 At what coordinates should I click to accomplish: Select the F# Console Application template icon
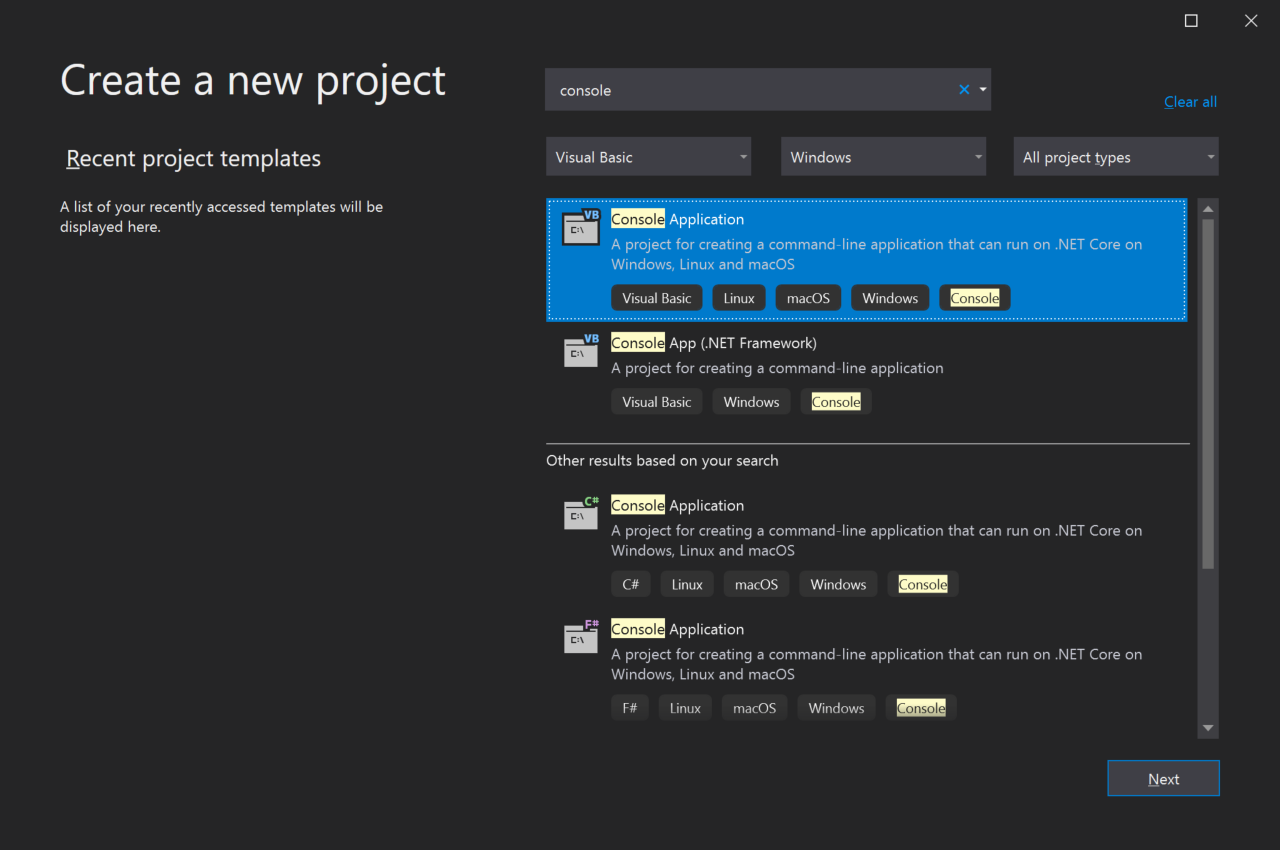(581, 637)
